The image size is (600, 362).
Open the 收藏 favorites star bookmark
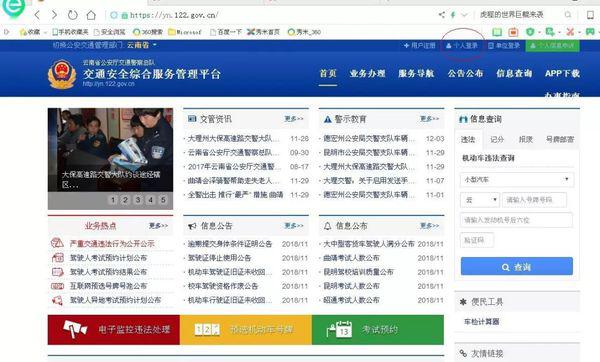point(30,32)
